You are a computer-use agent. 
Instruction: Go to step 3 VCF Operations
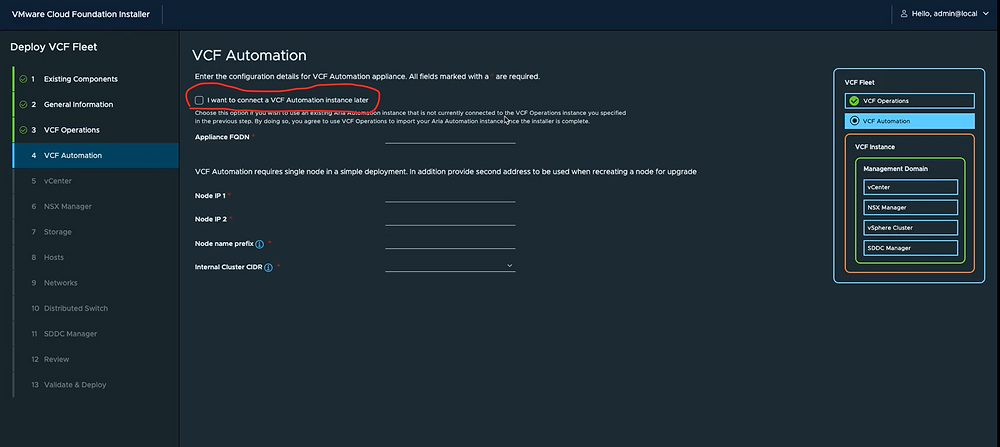(95, 130)
